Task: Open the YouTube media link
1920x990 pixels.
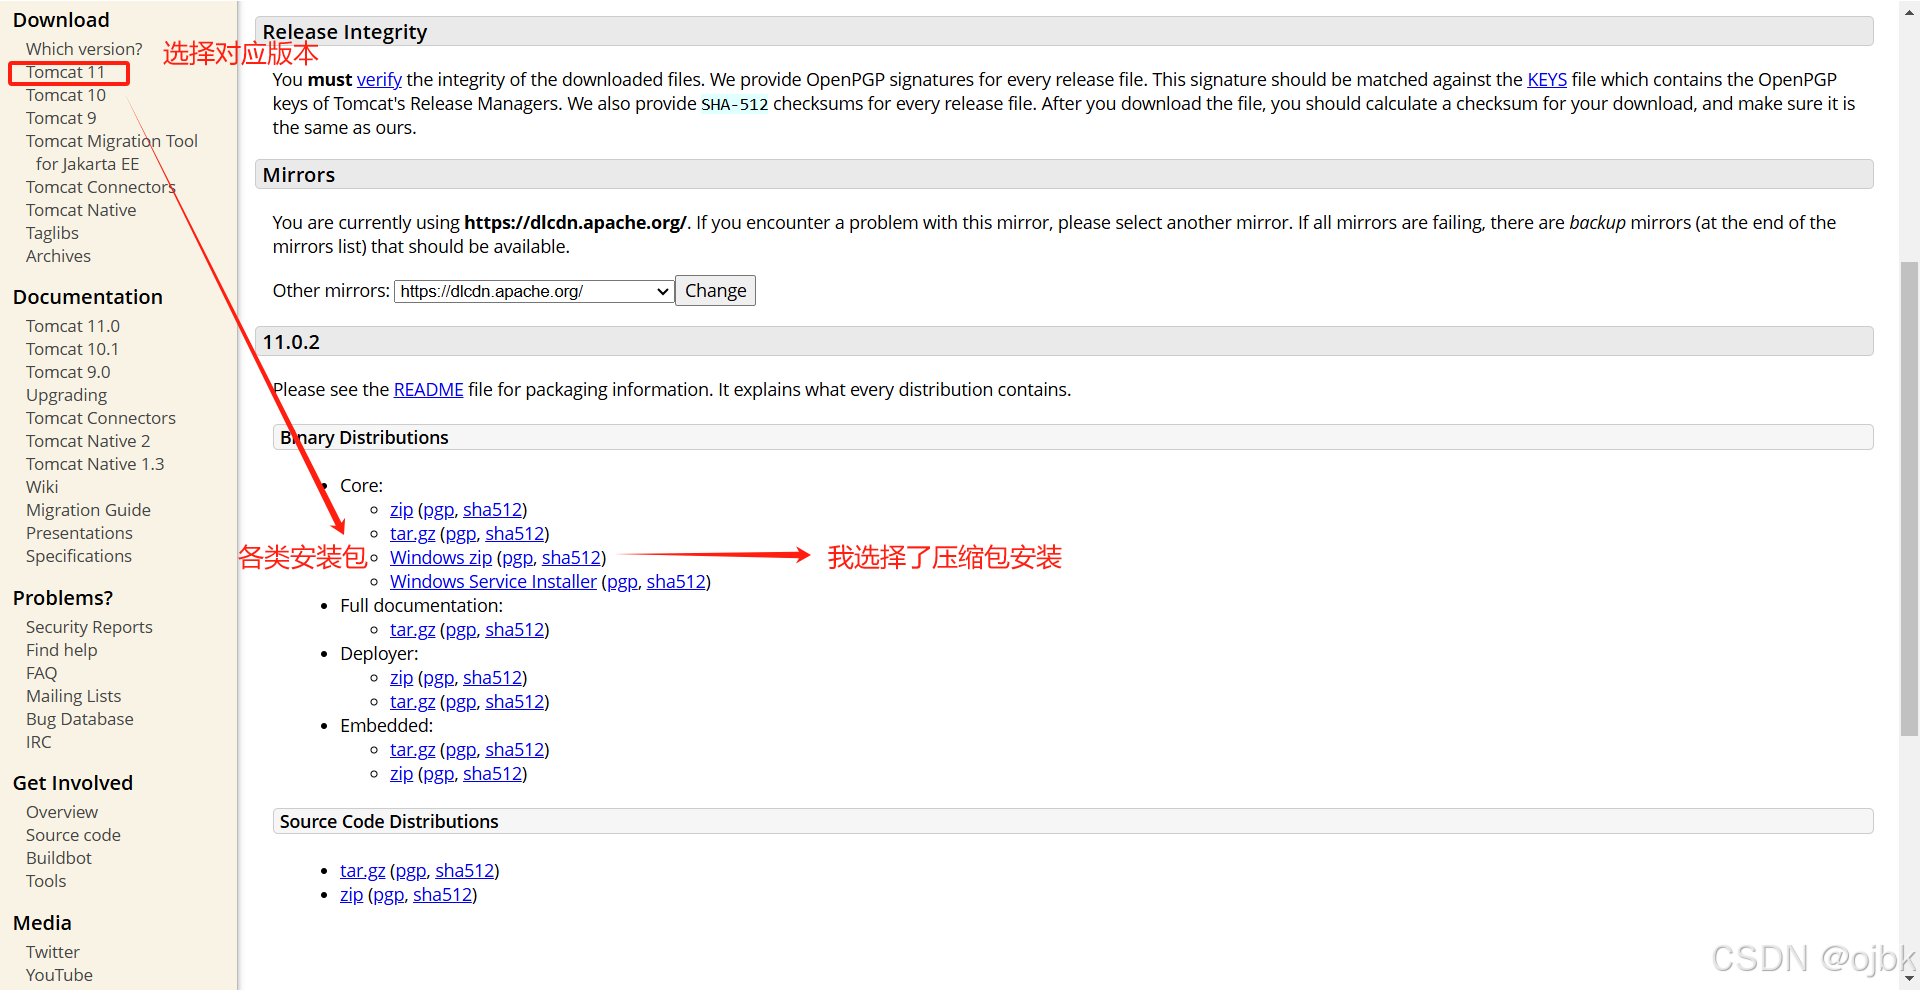Action: pos(59,975)
